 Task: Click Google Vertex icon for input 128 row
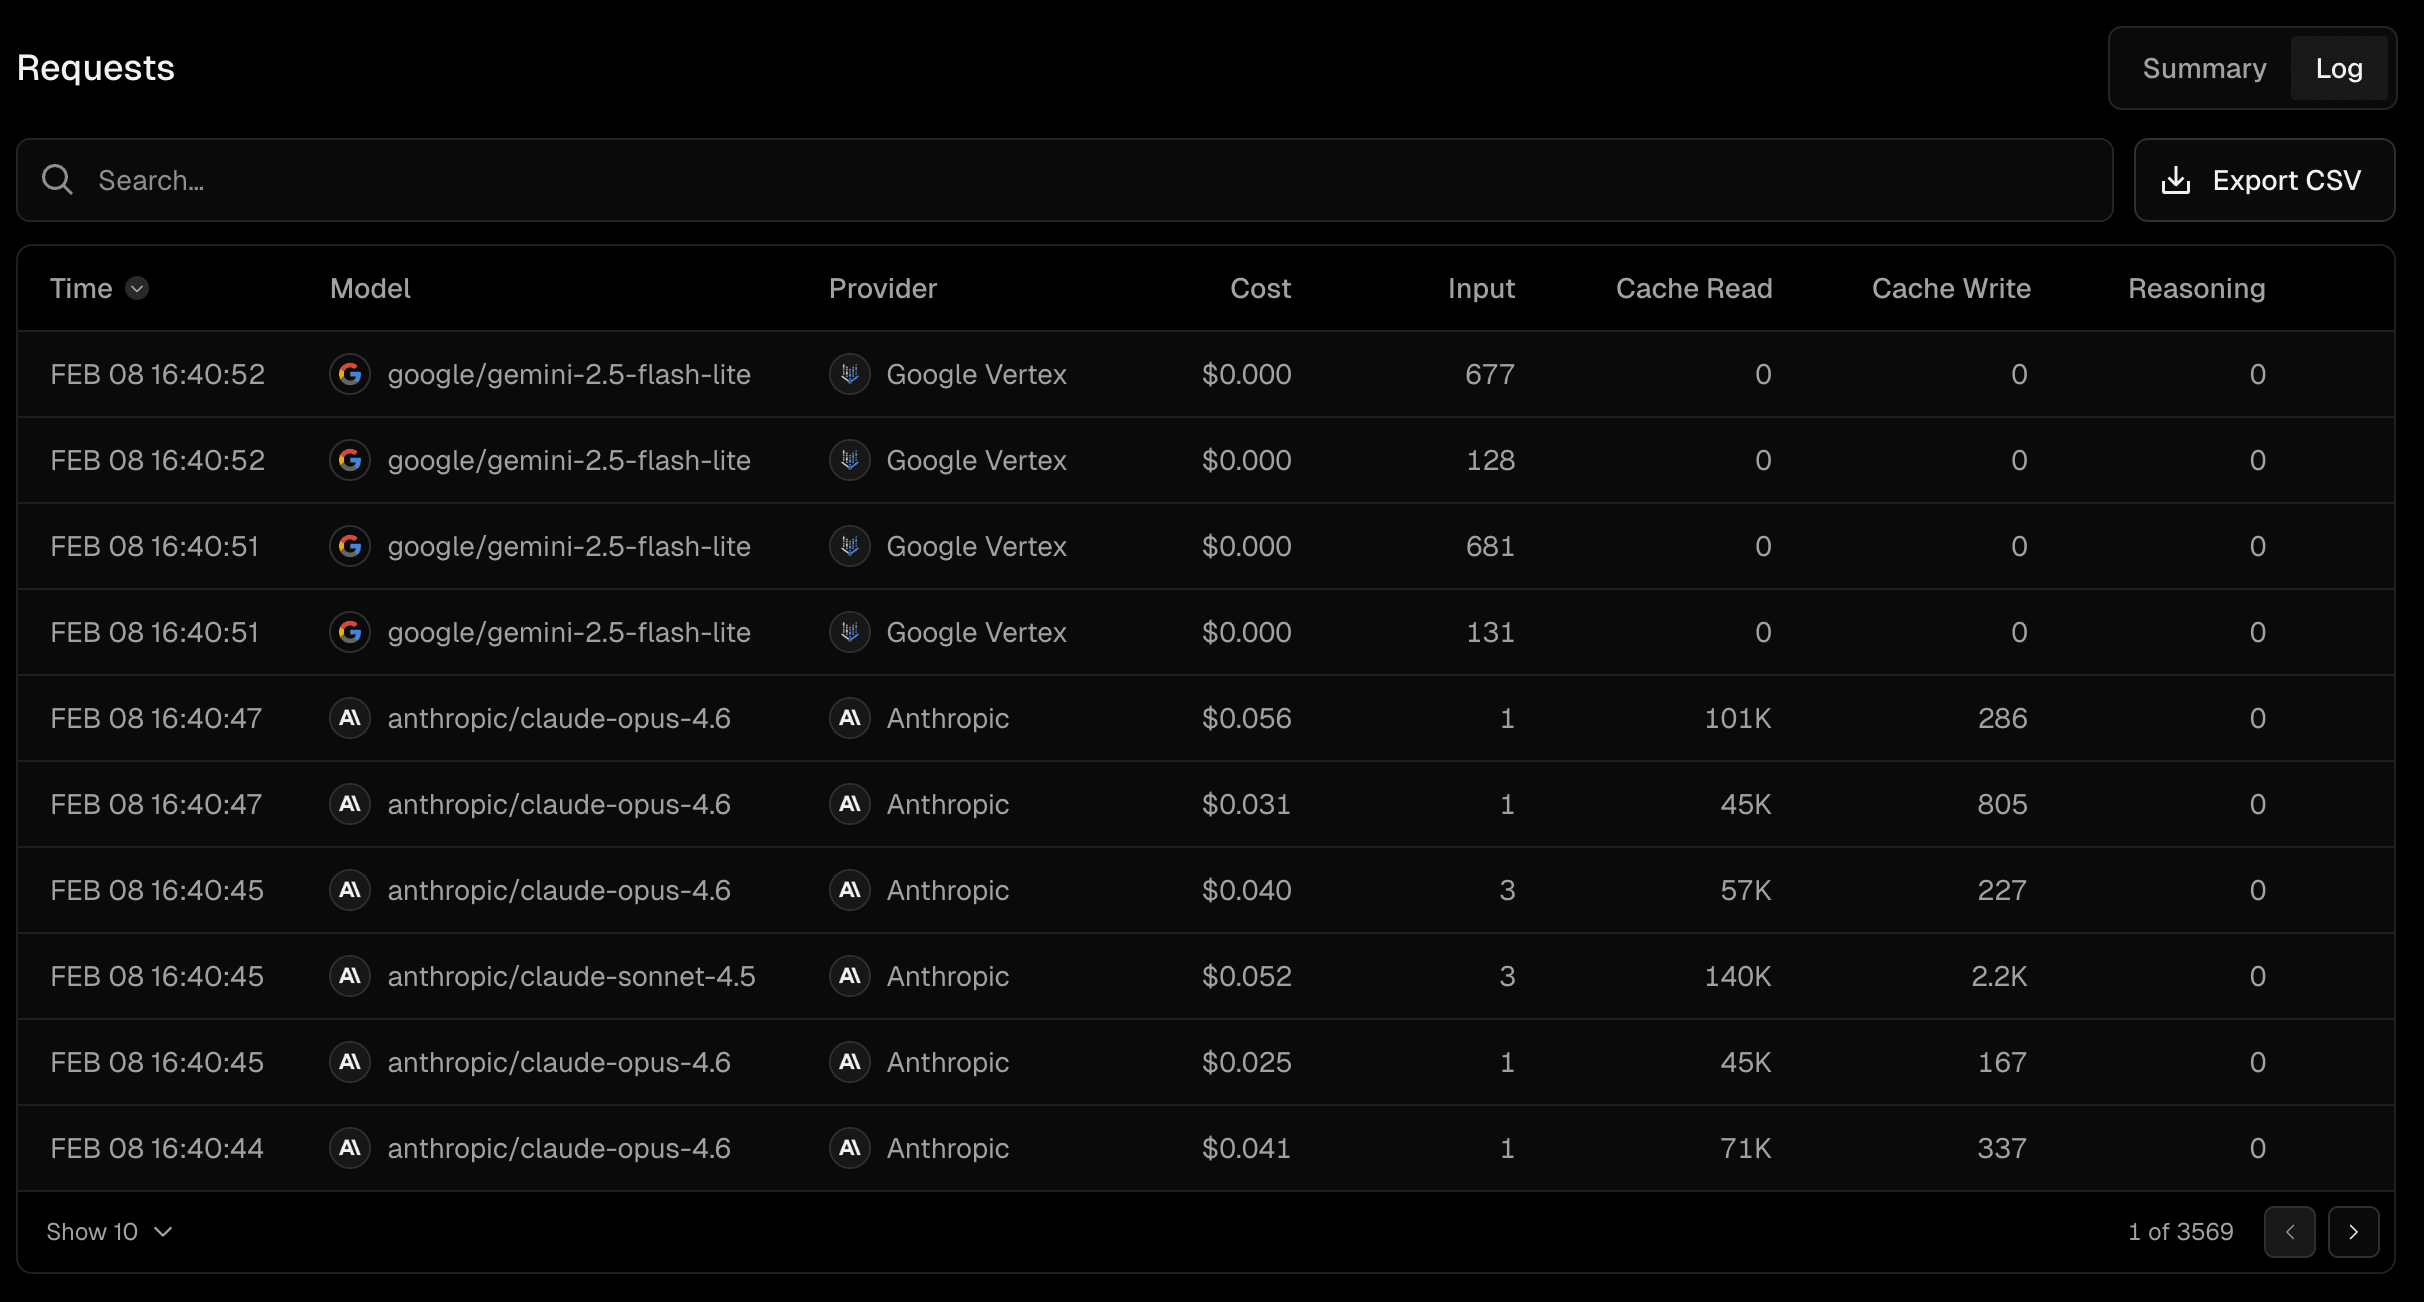[850, 460]
